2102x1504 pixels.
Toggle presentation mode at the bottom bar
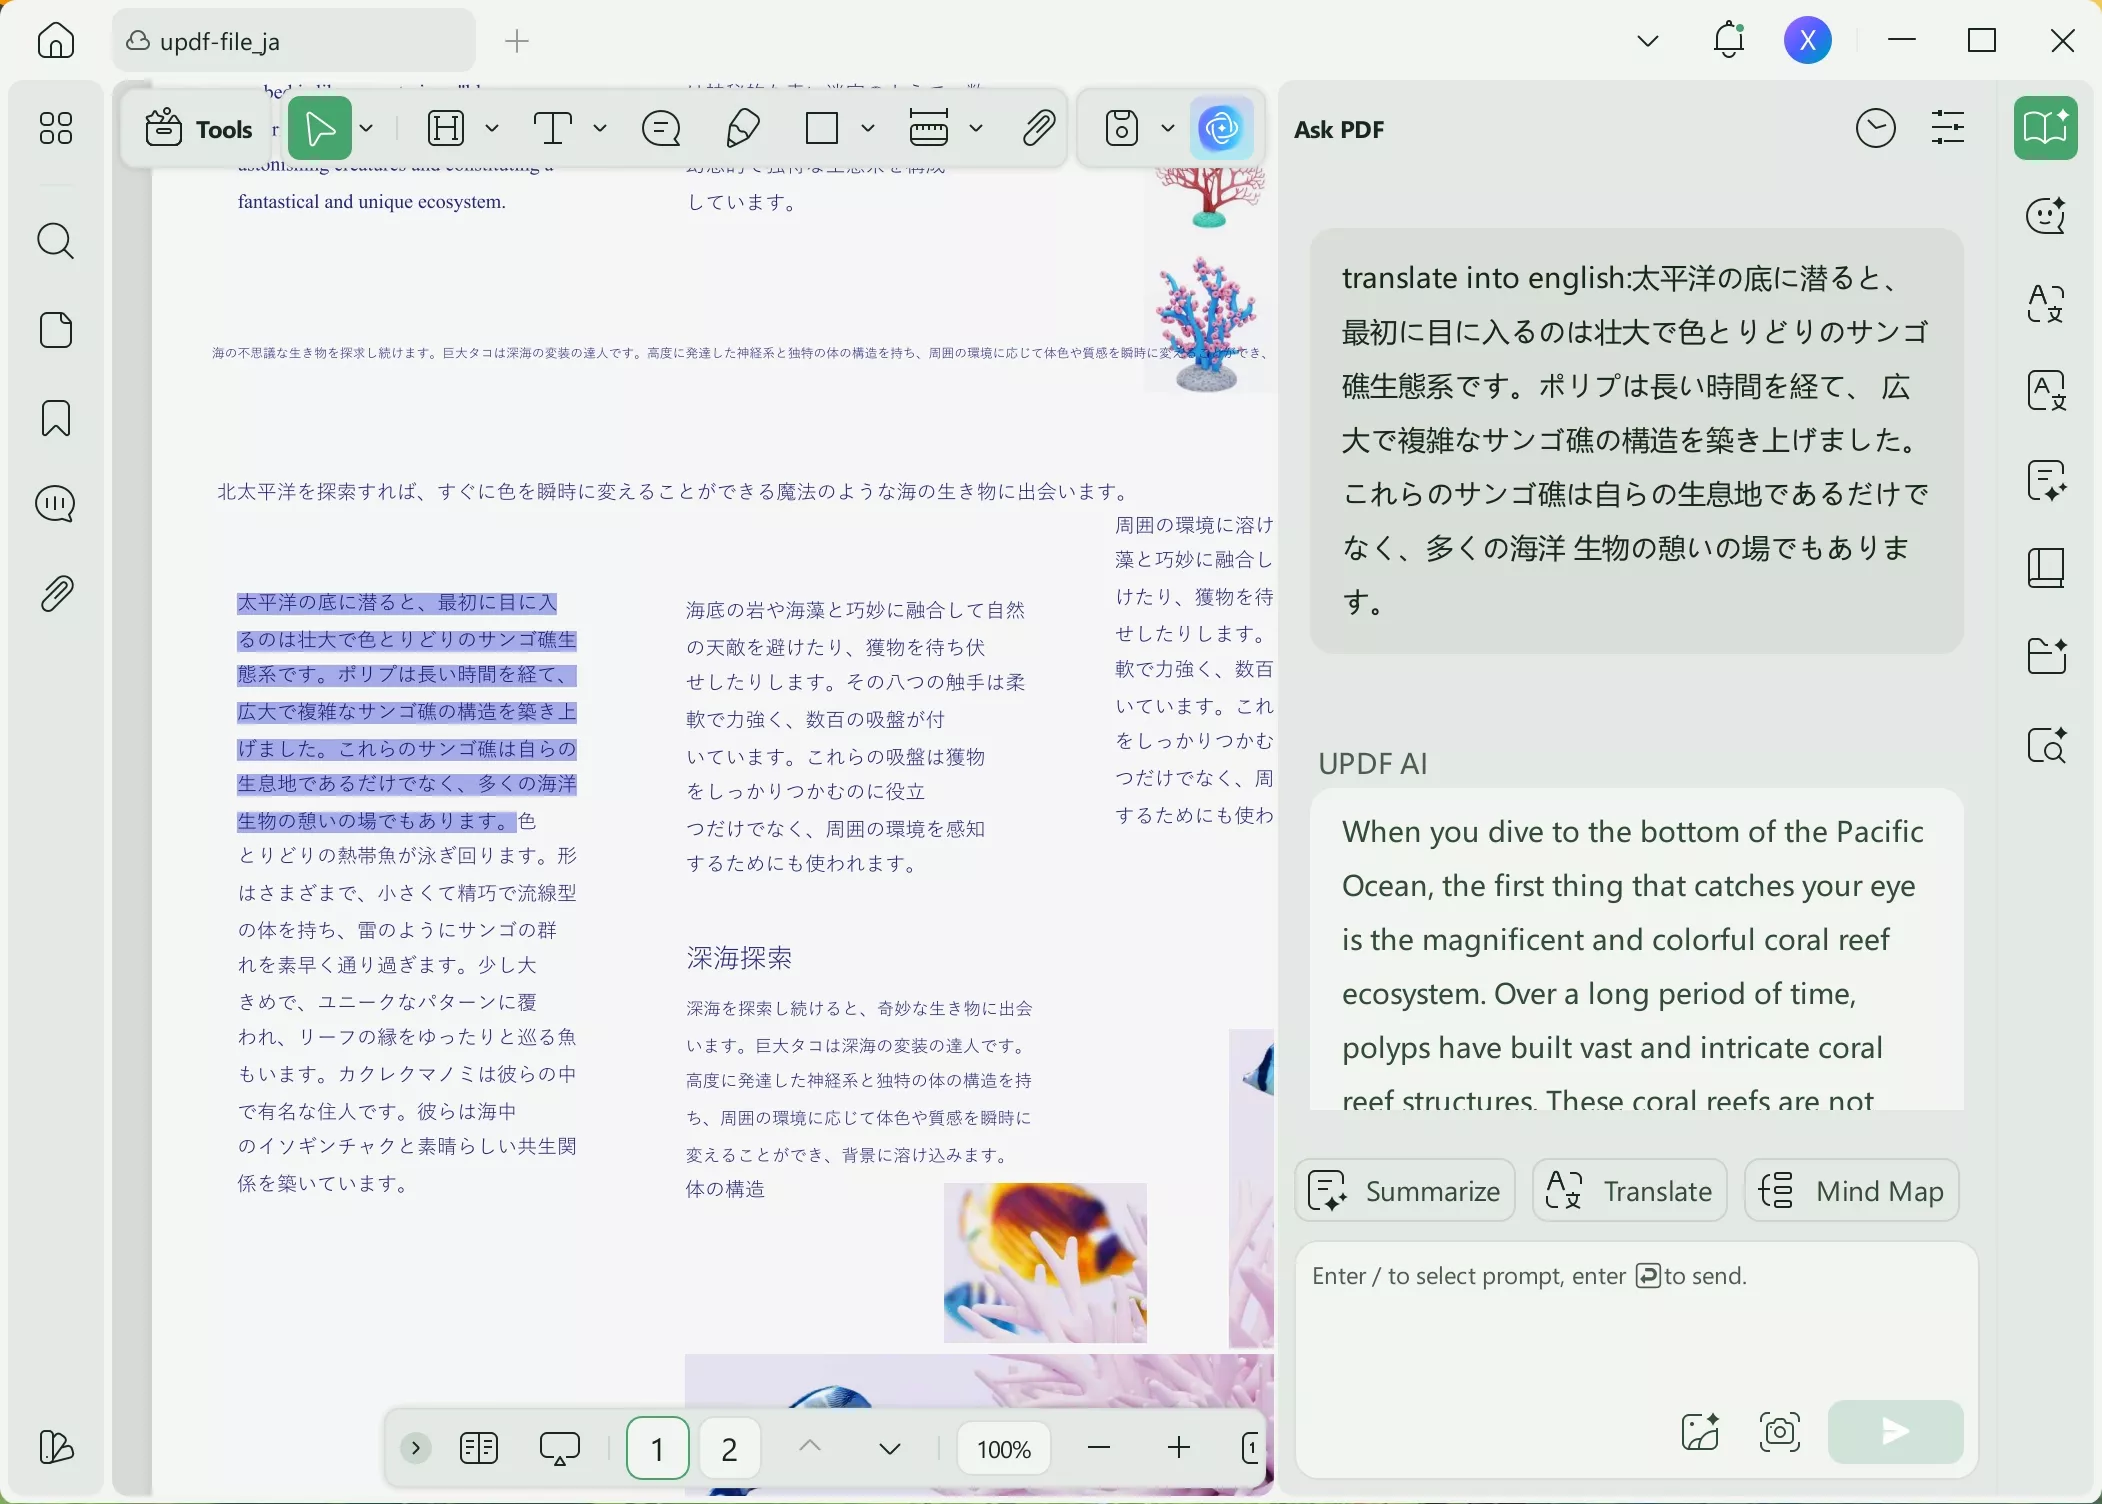click(x=560, y=1448)
